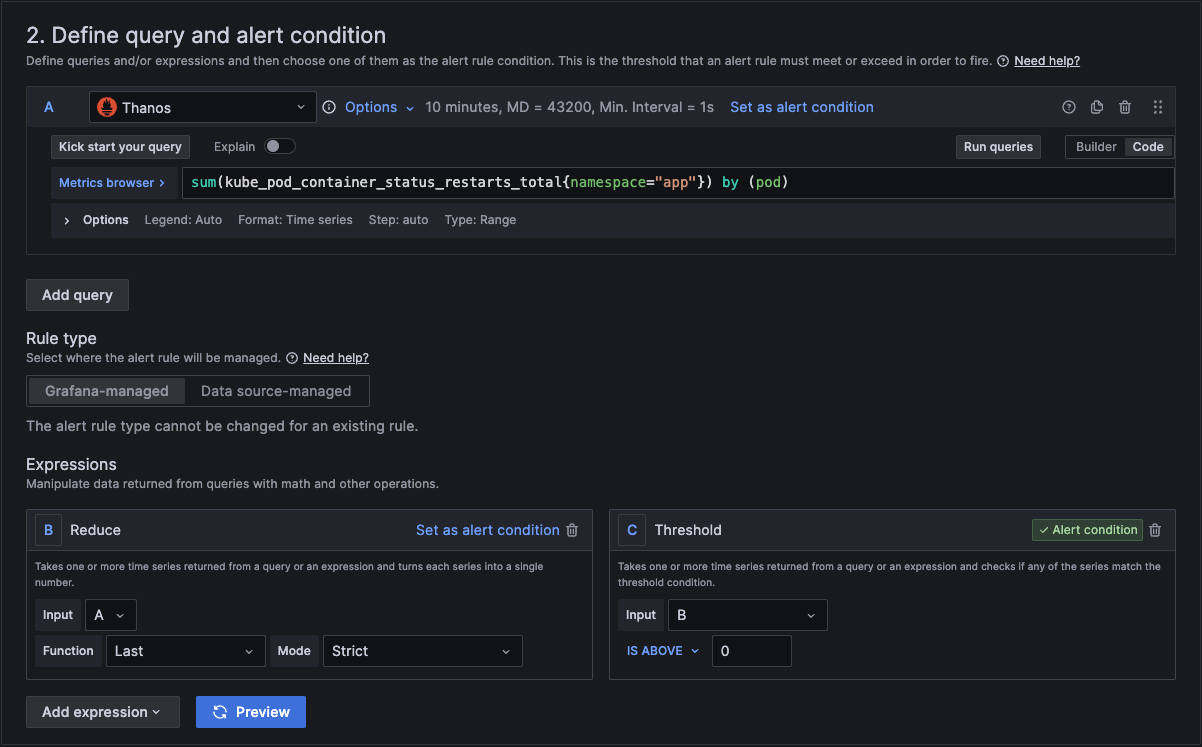This screenshot has height=747, width=1202.
Task: Click the info icon next to Options
Action: click(x=328, y=106)
